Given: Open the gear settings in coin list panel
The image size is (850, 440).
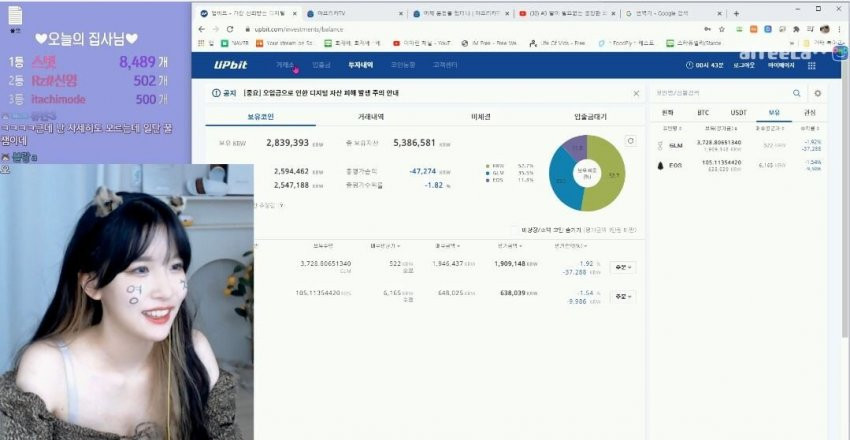Looking at the screenshot, I should [817, 93].
